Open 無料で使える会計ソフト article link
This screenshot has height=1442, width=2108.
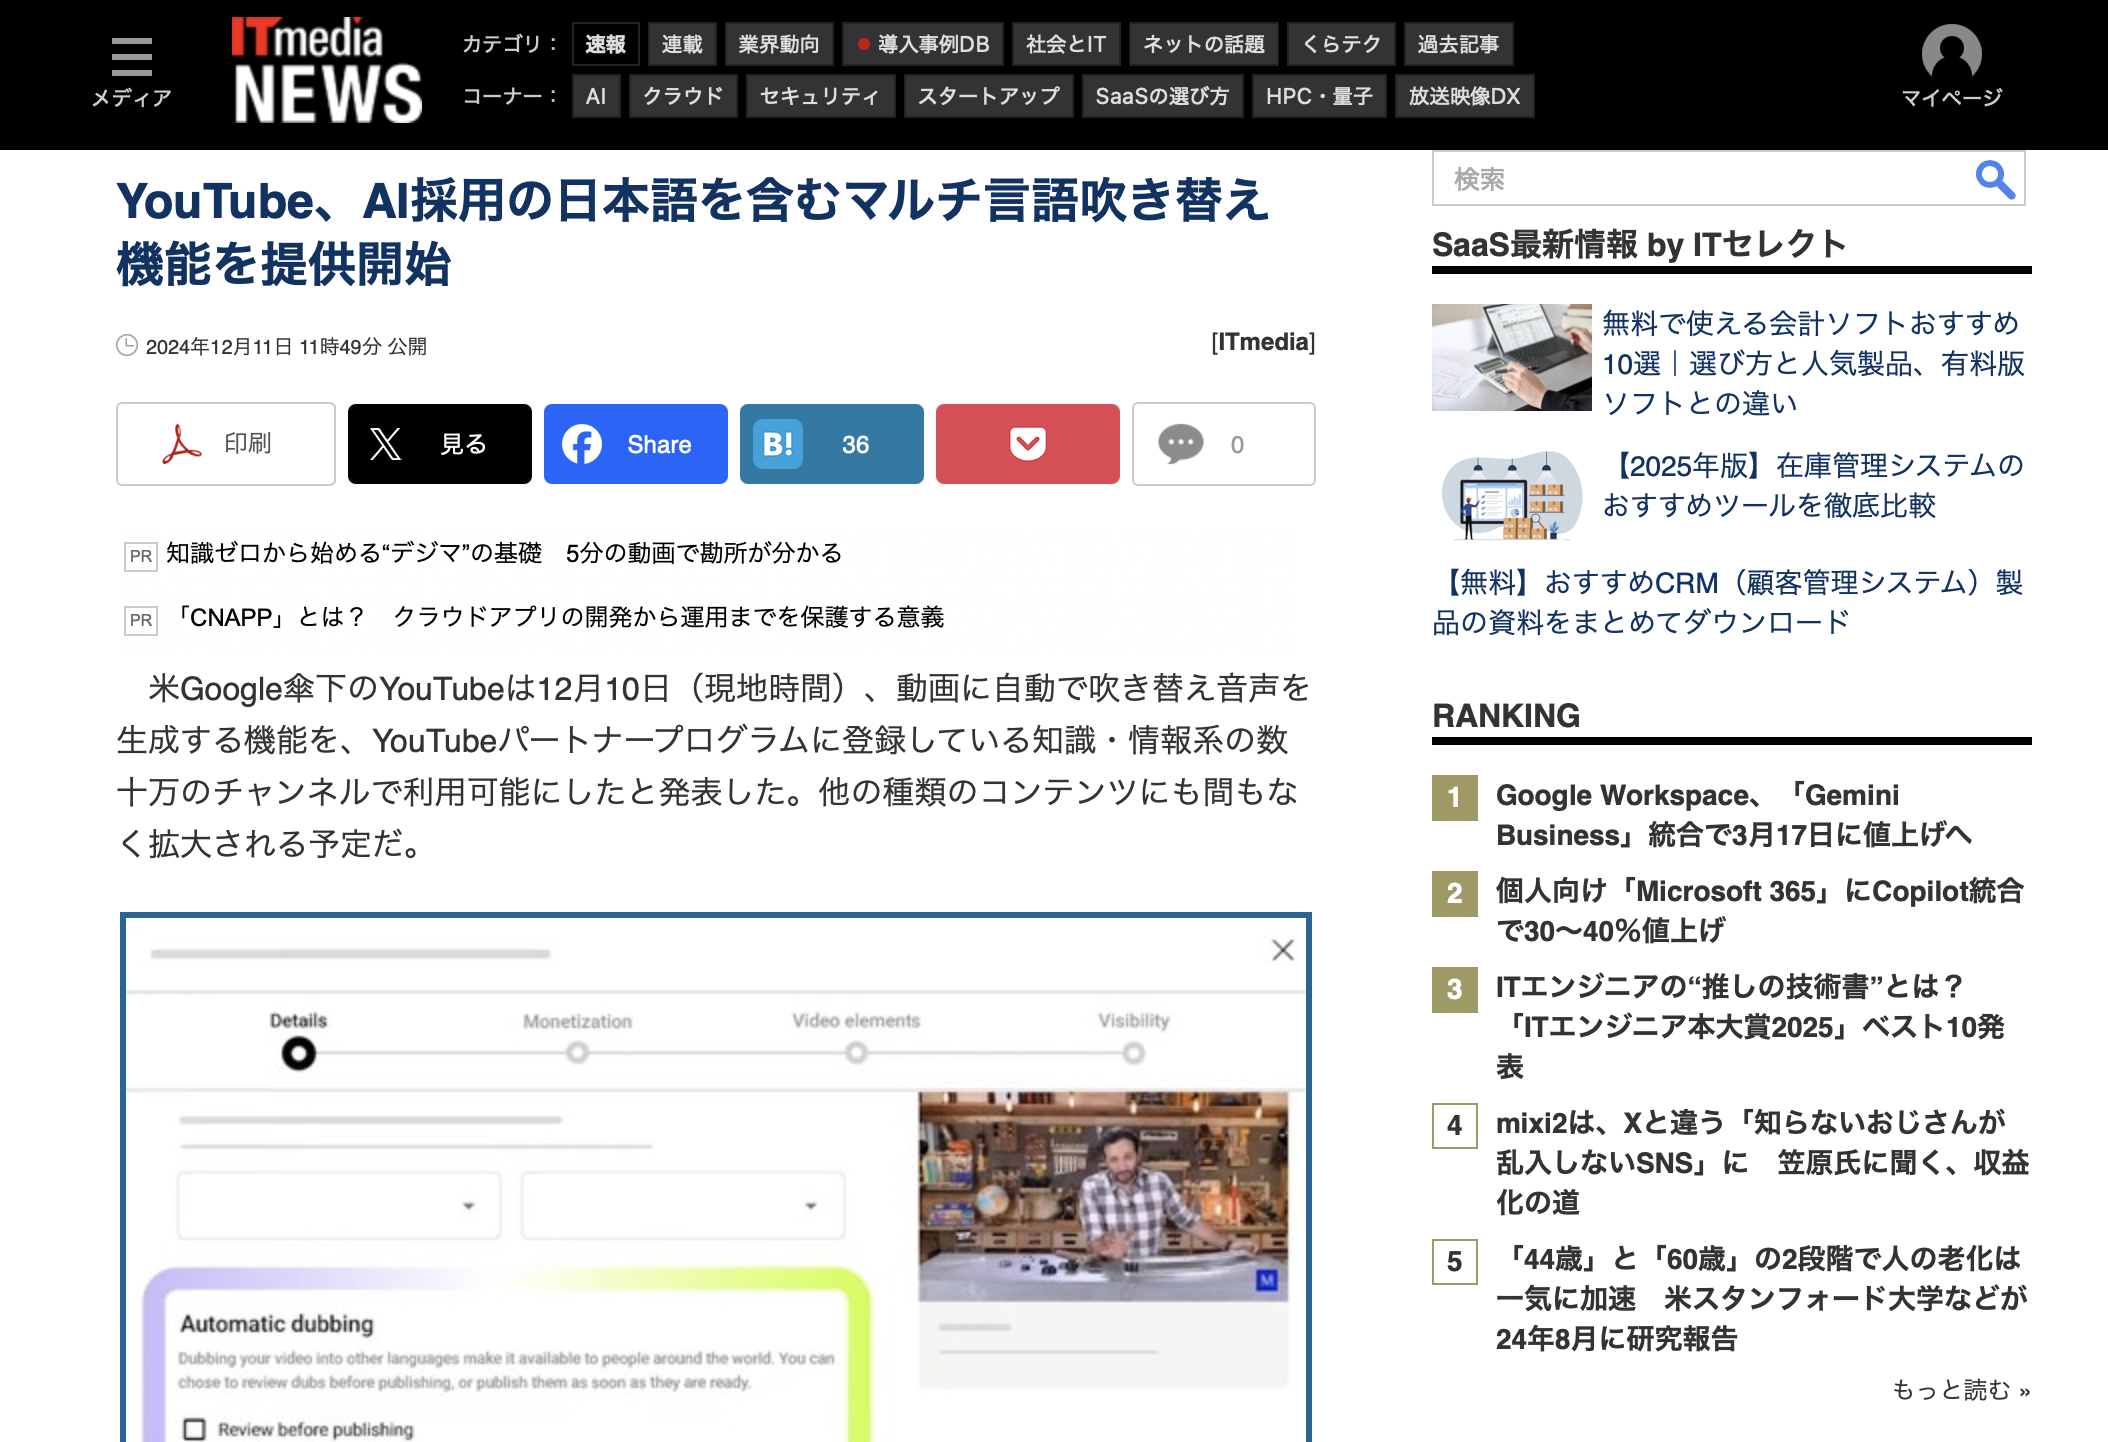[1813, 362]
